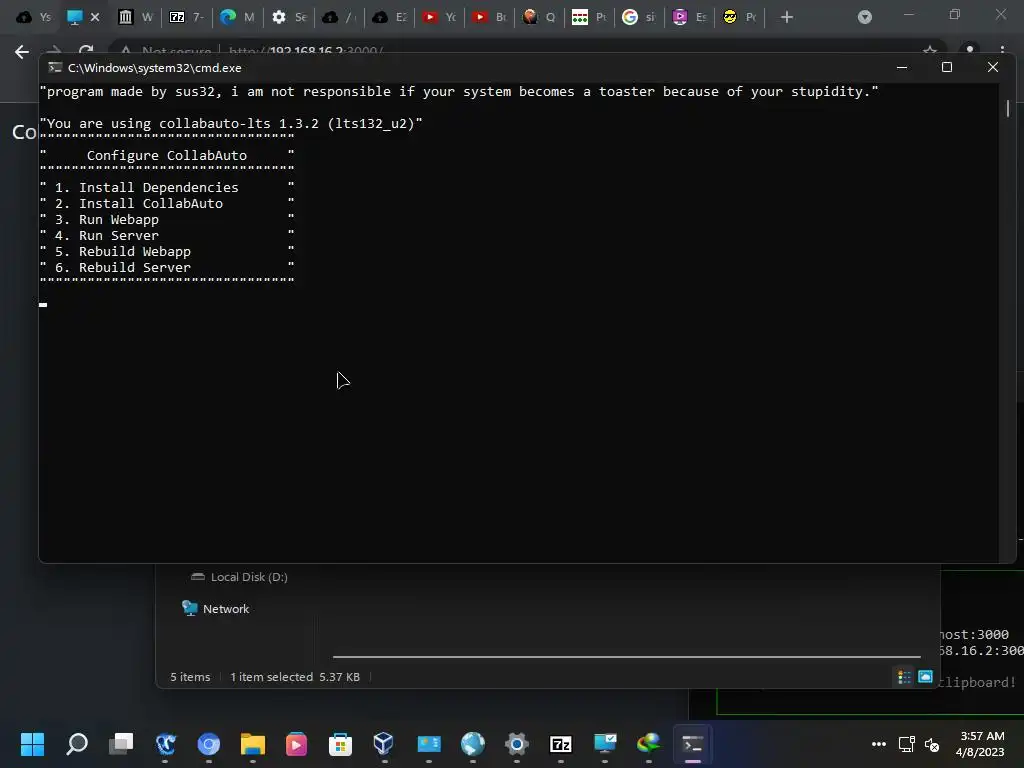Open Internet Download Manager taskbar icon

tap(648, 744)
